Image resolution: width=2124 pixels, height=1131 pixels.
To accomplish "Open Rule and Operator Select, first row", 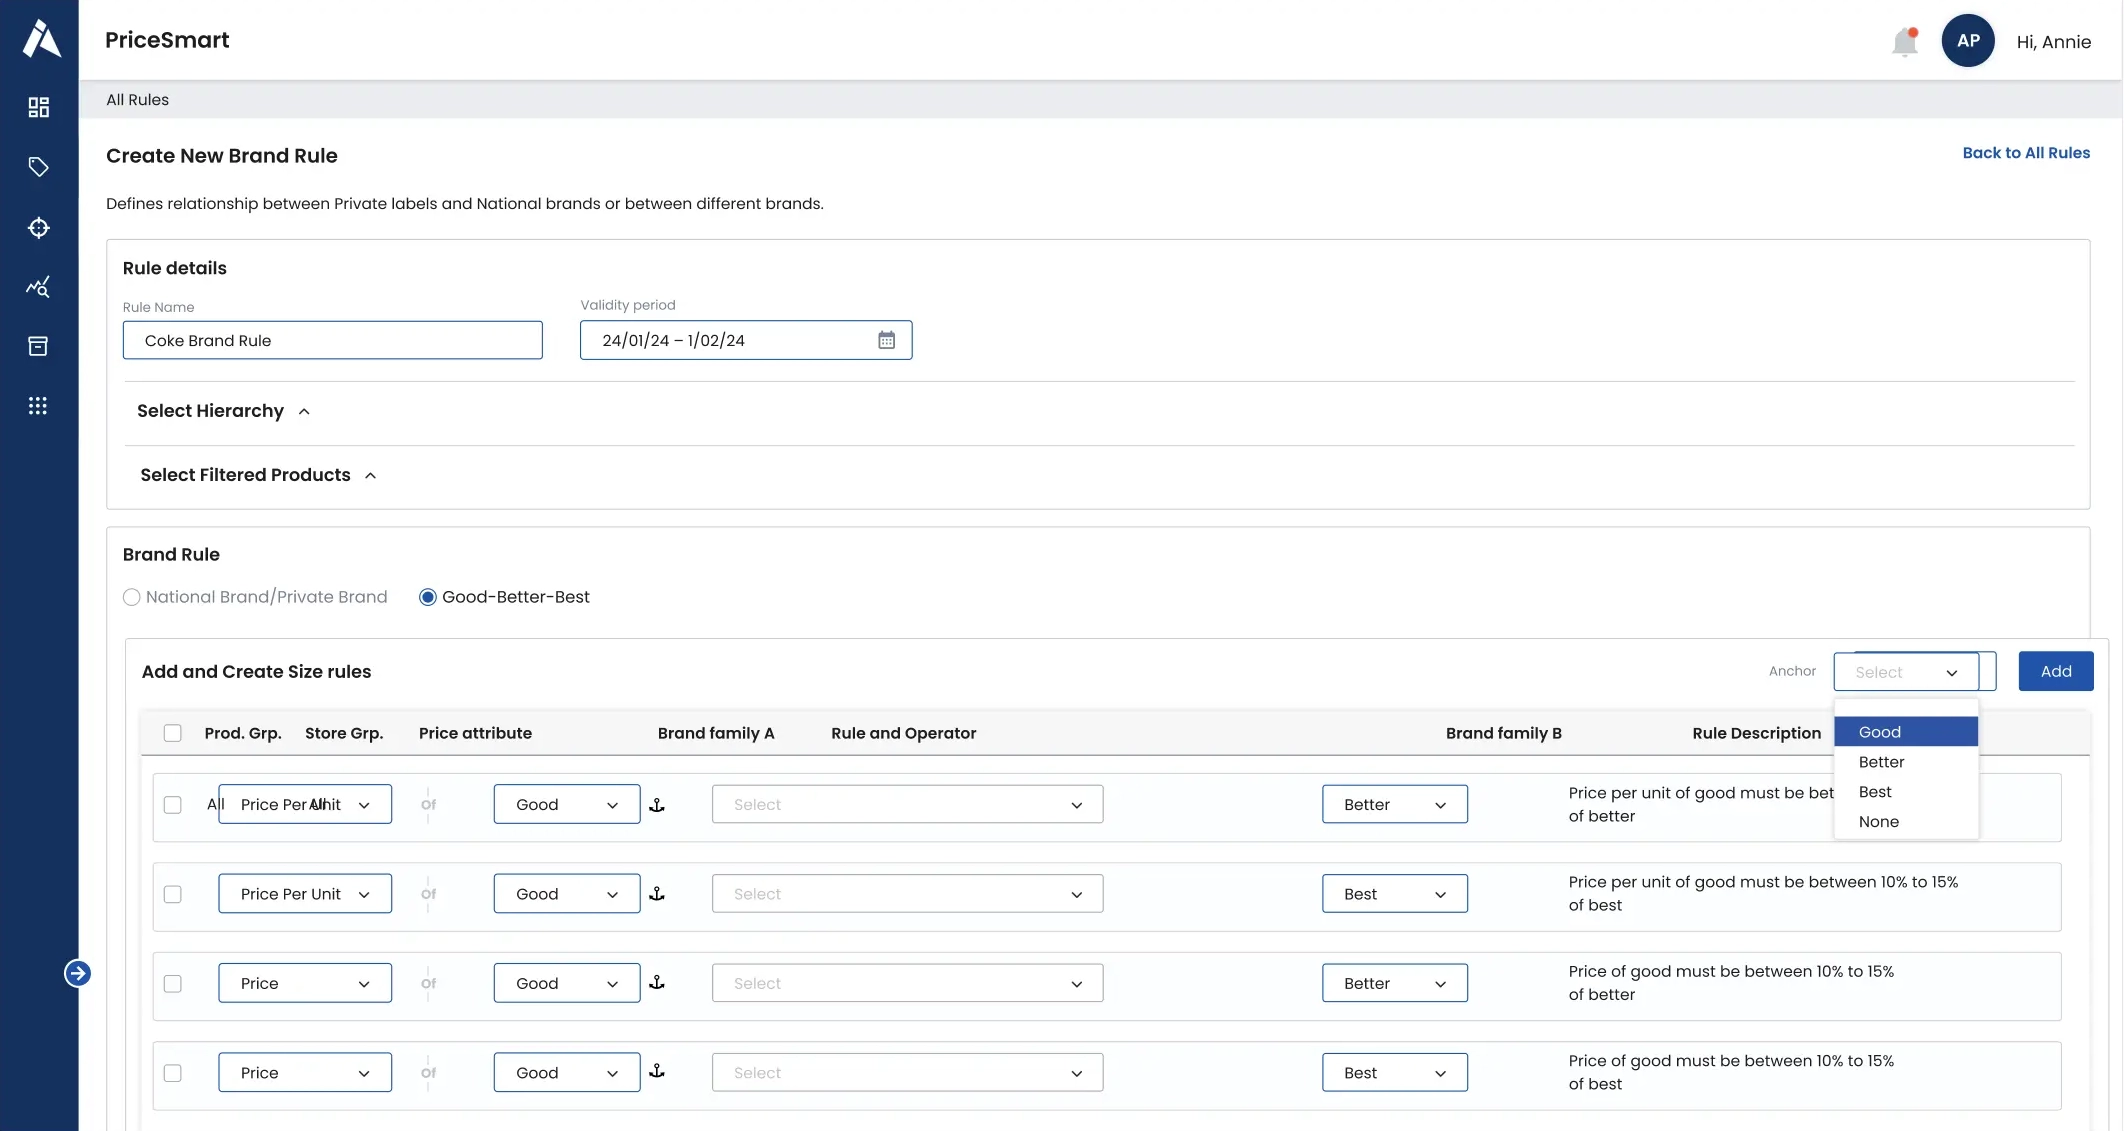I will (x=907, y=804).
